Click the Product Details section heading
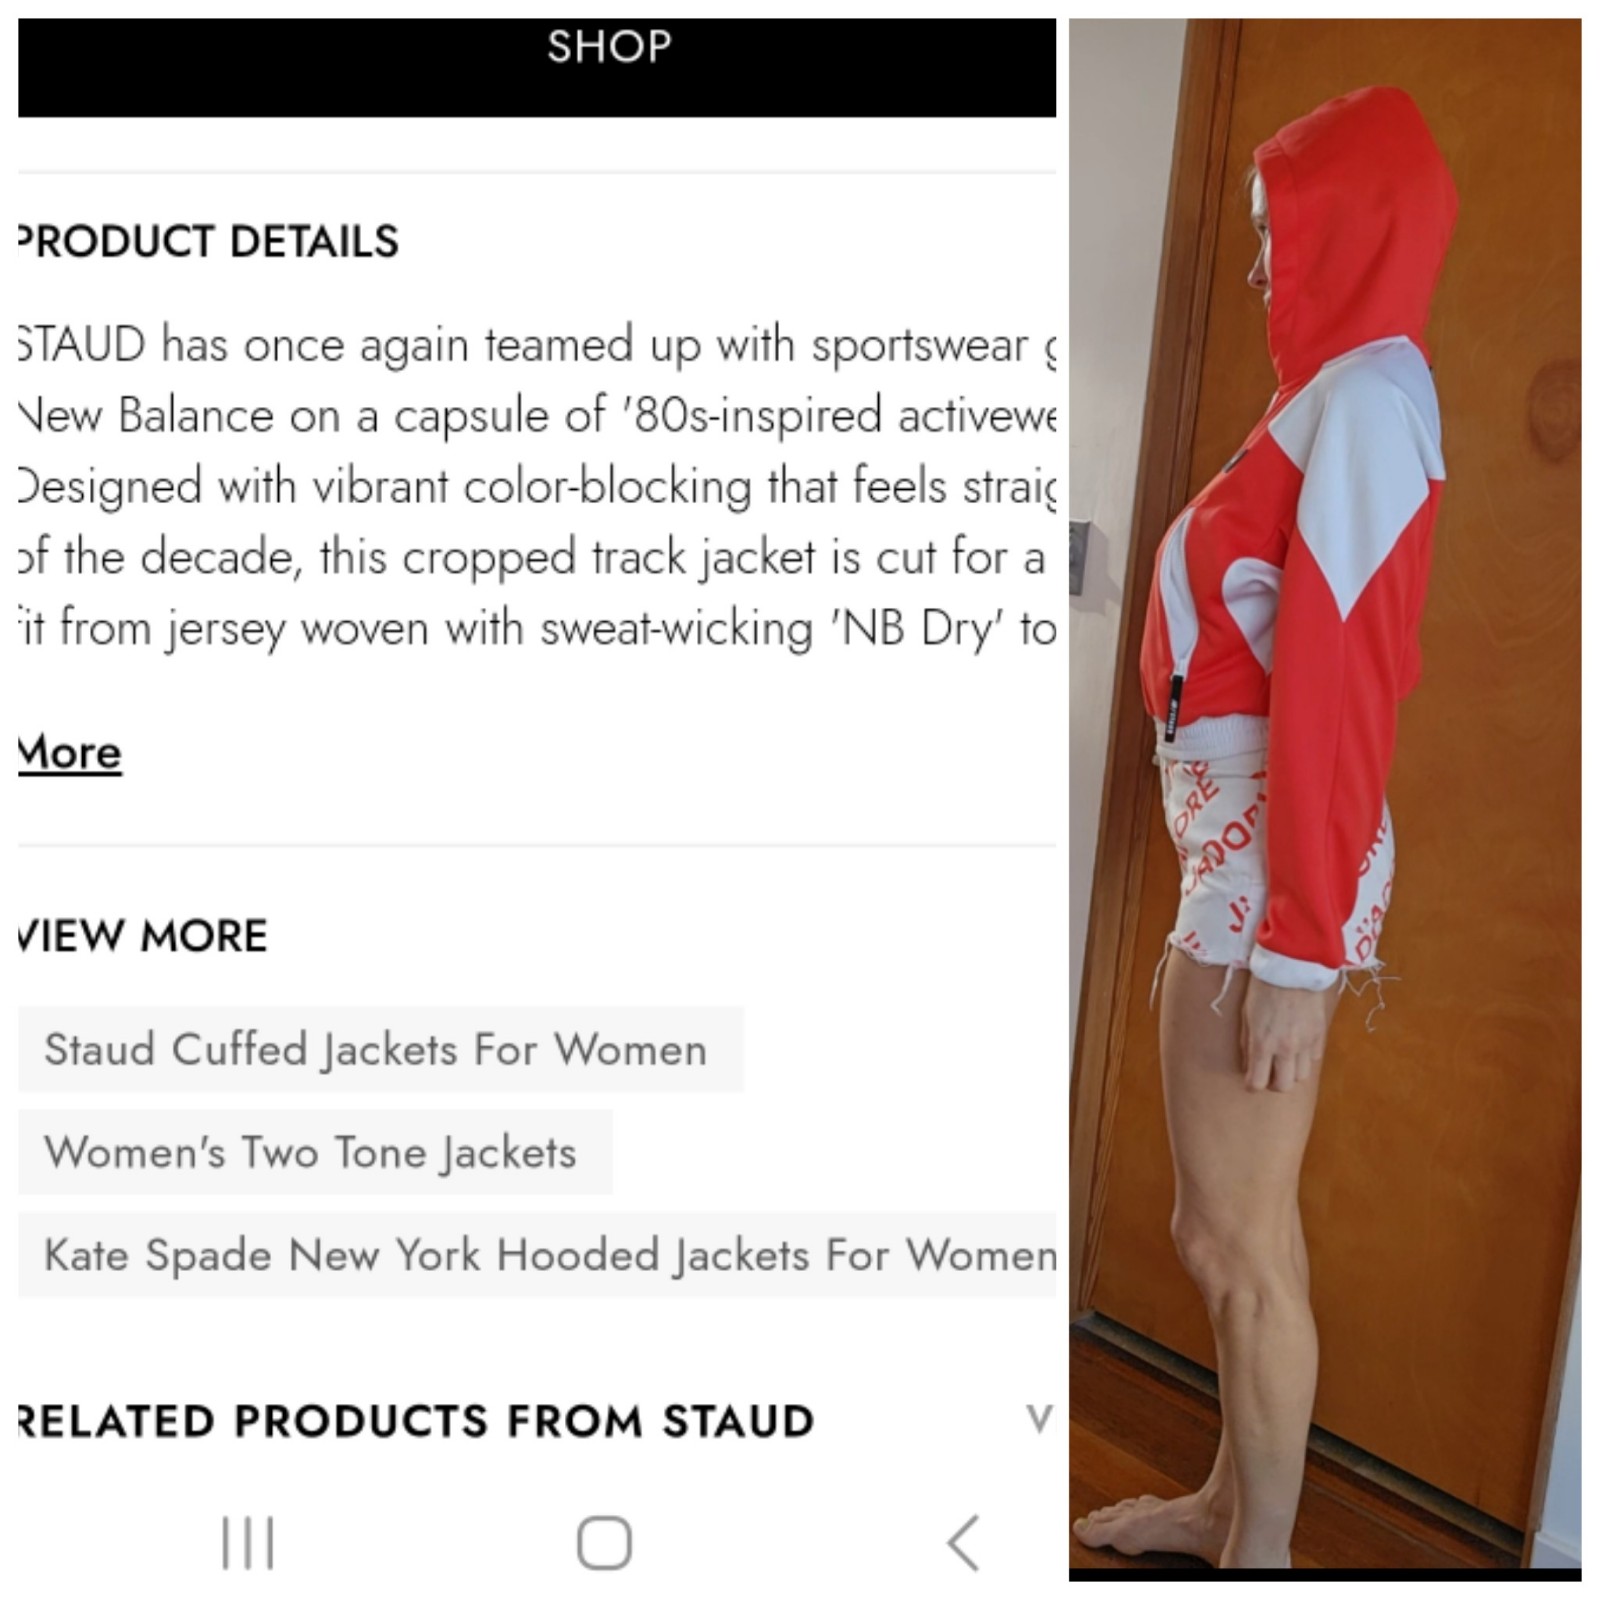 point(208,241)
